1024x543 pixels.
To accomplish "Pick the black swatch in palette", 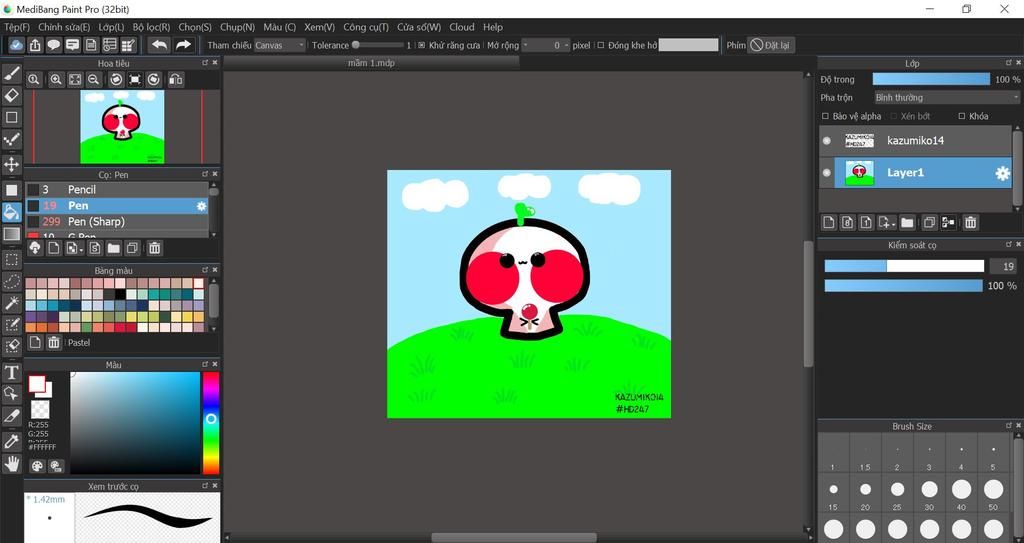I will (x=120, y=295).
